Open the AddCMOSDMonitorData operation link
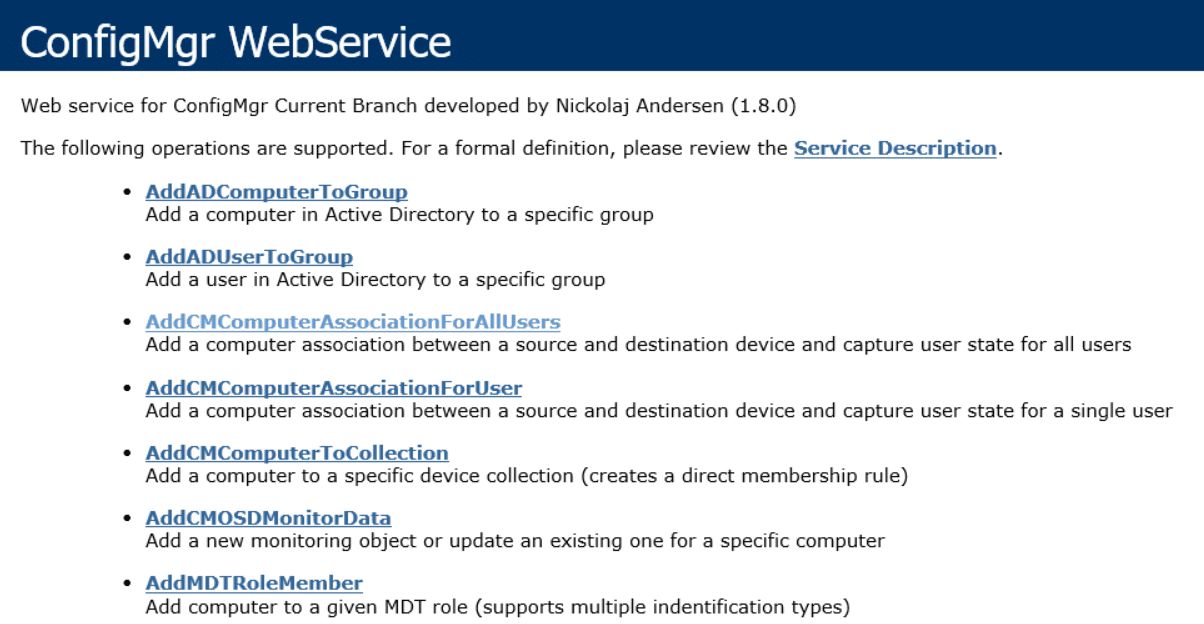This screenshot has width=1204, height=624. (268, 518)
